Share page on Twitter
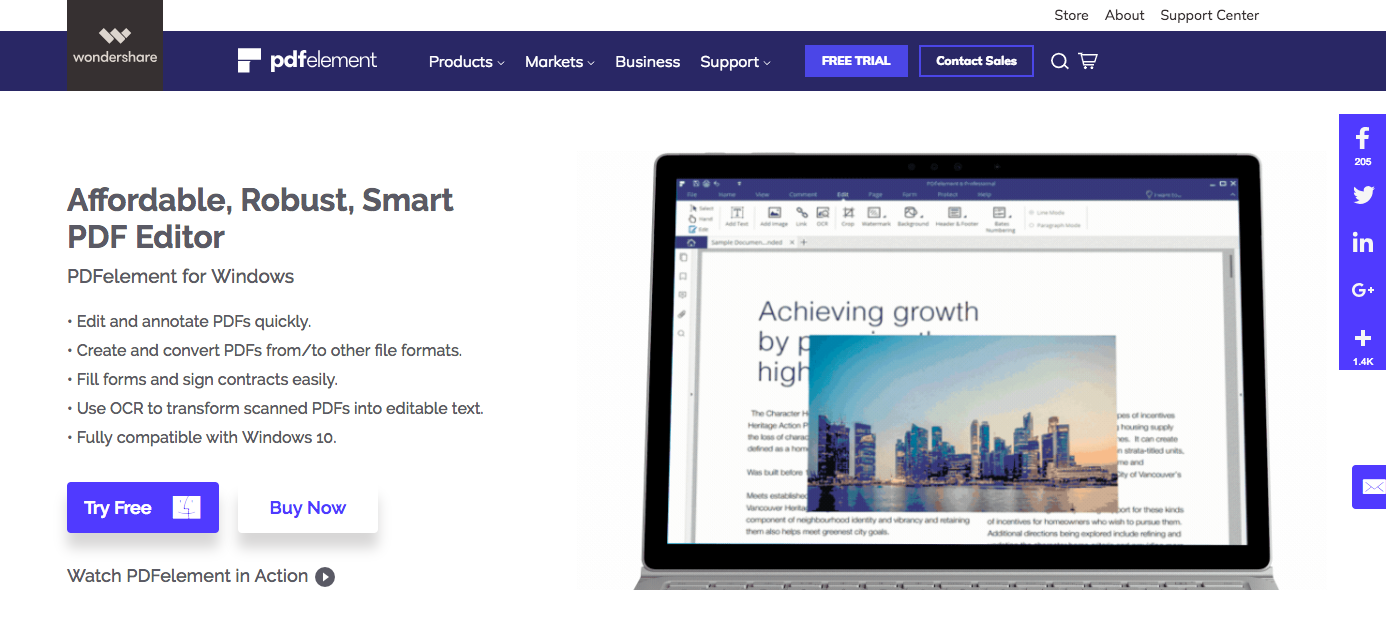Screen dimensions: 1386x629 [1362, 195]
